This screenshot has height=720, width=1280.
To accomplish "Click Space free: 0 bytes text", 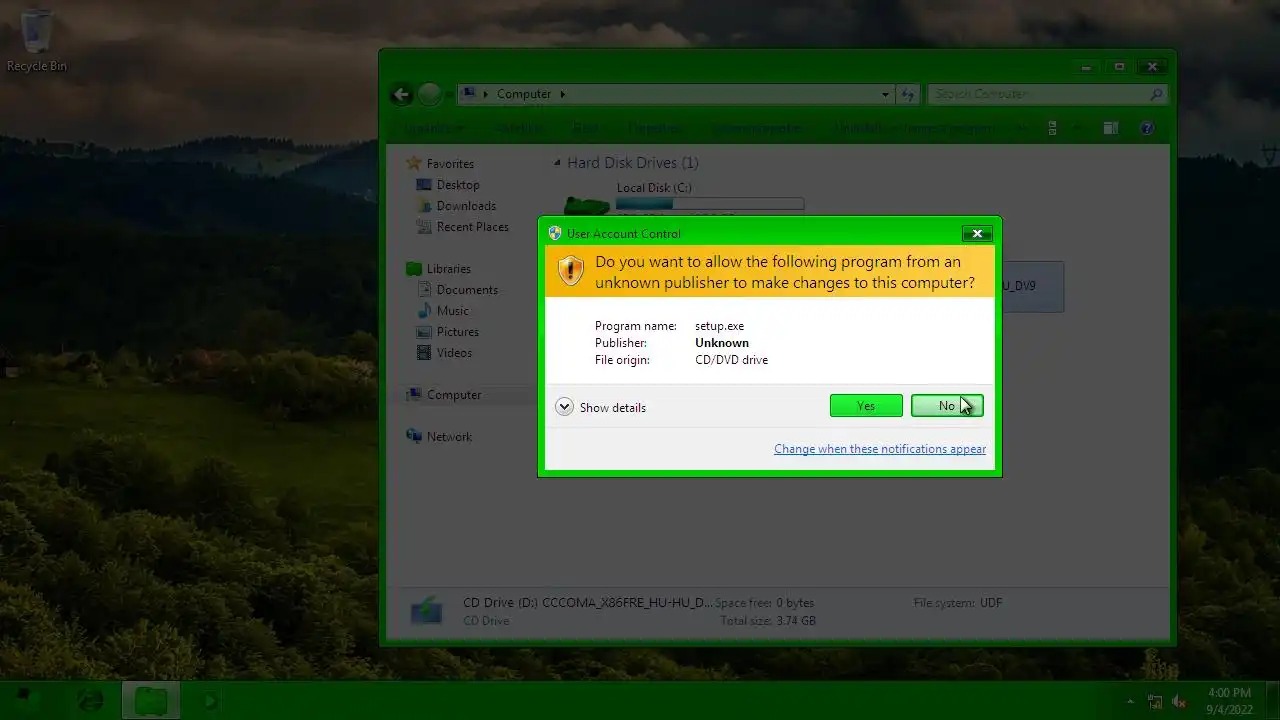I will coord(764,603).
